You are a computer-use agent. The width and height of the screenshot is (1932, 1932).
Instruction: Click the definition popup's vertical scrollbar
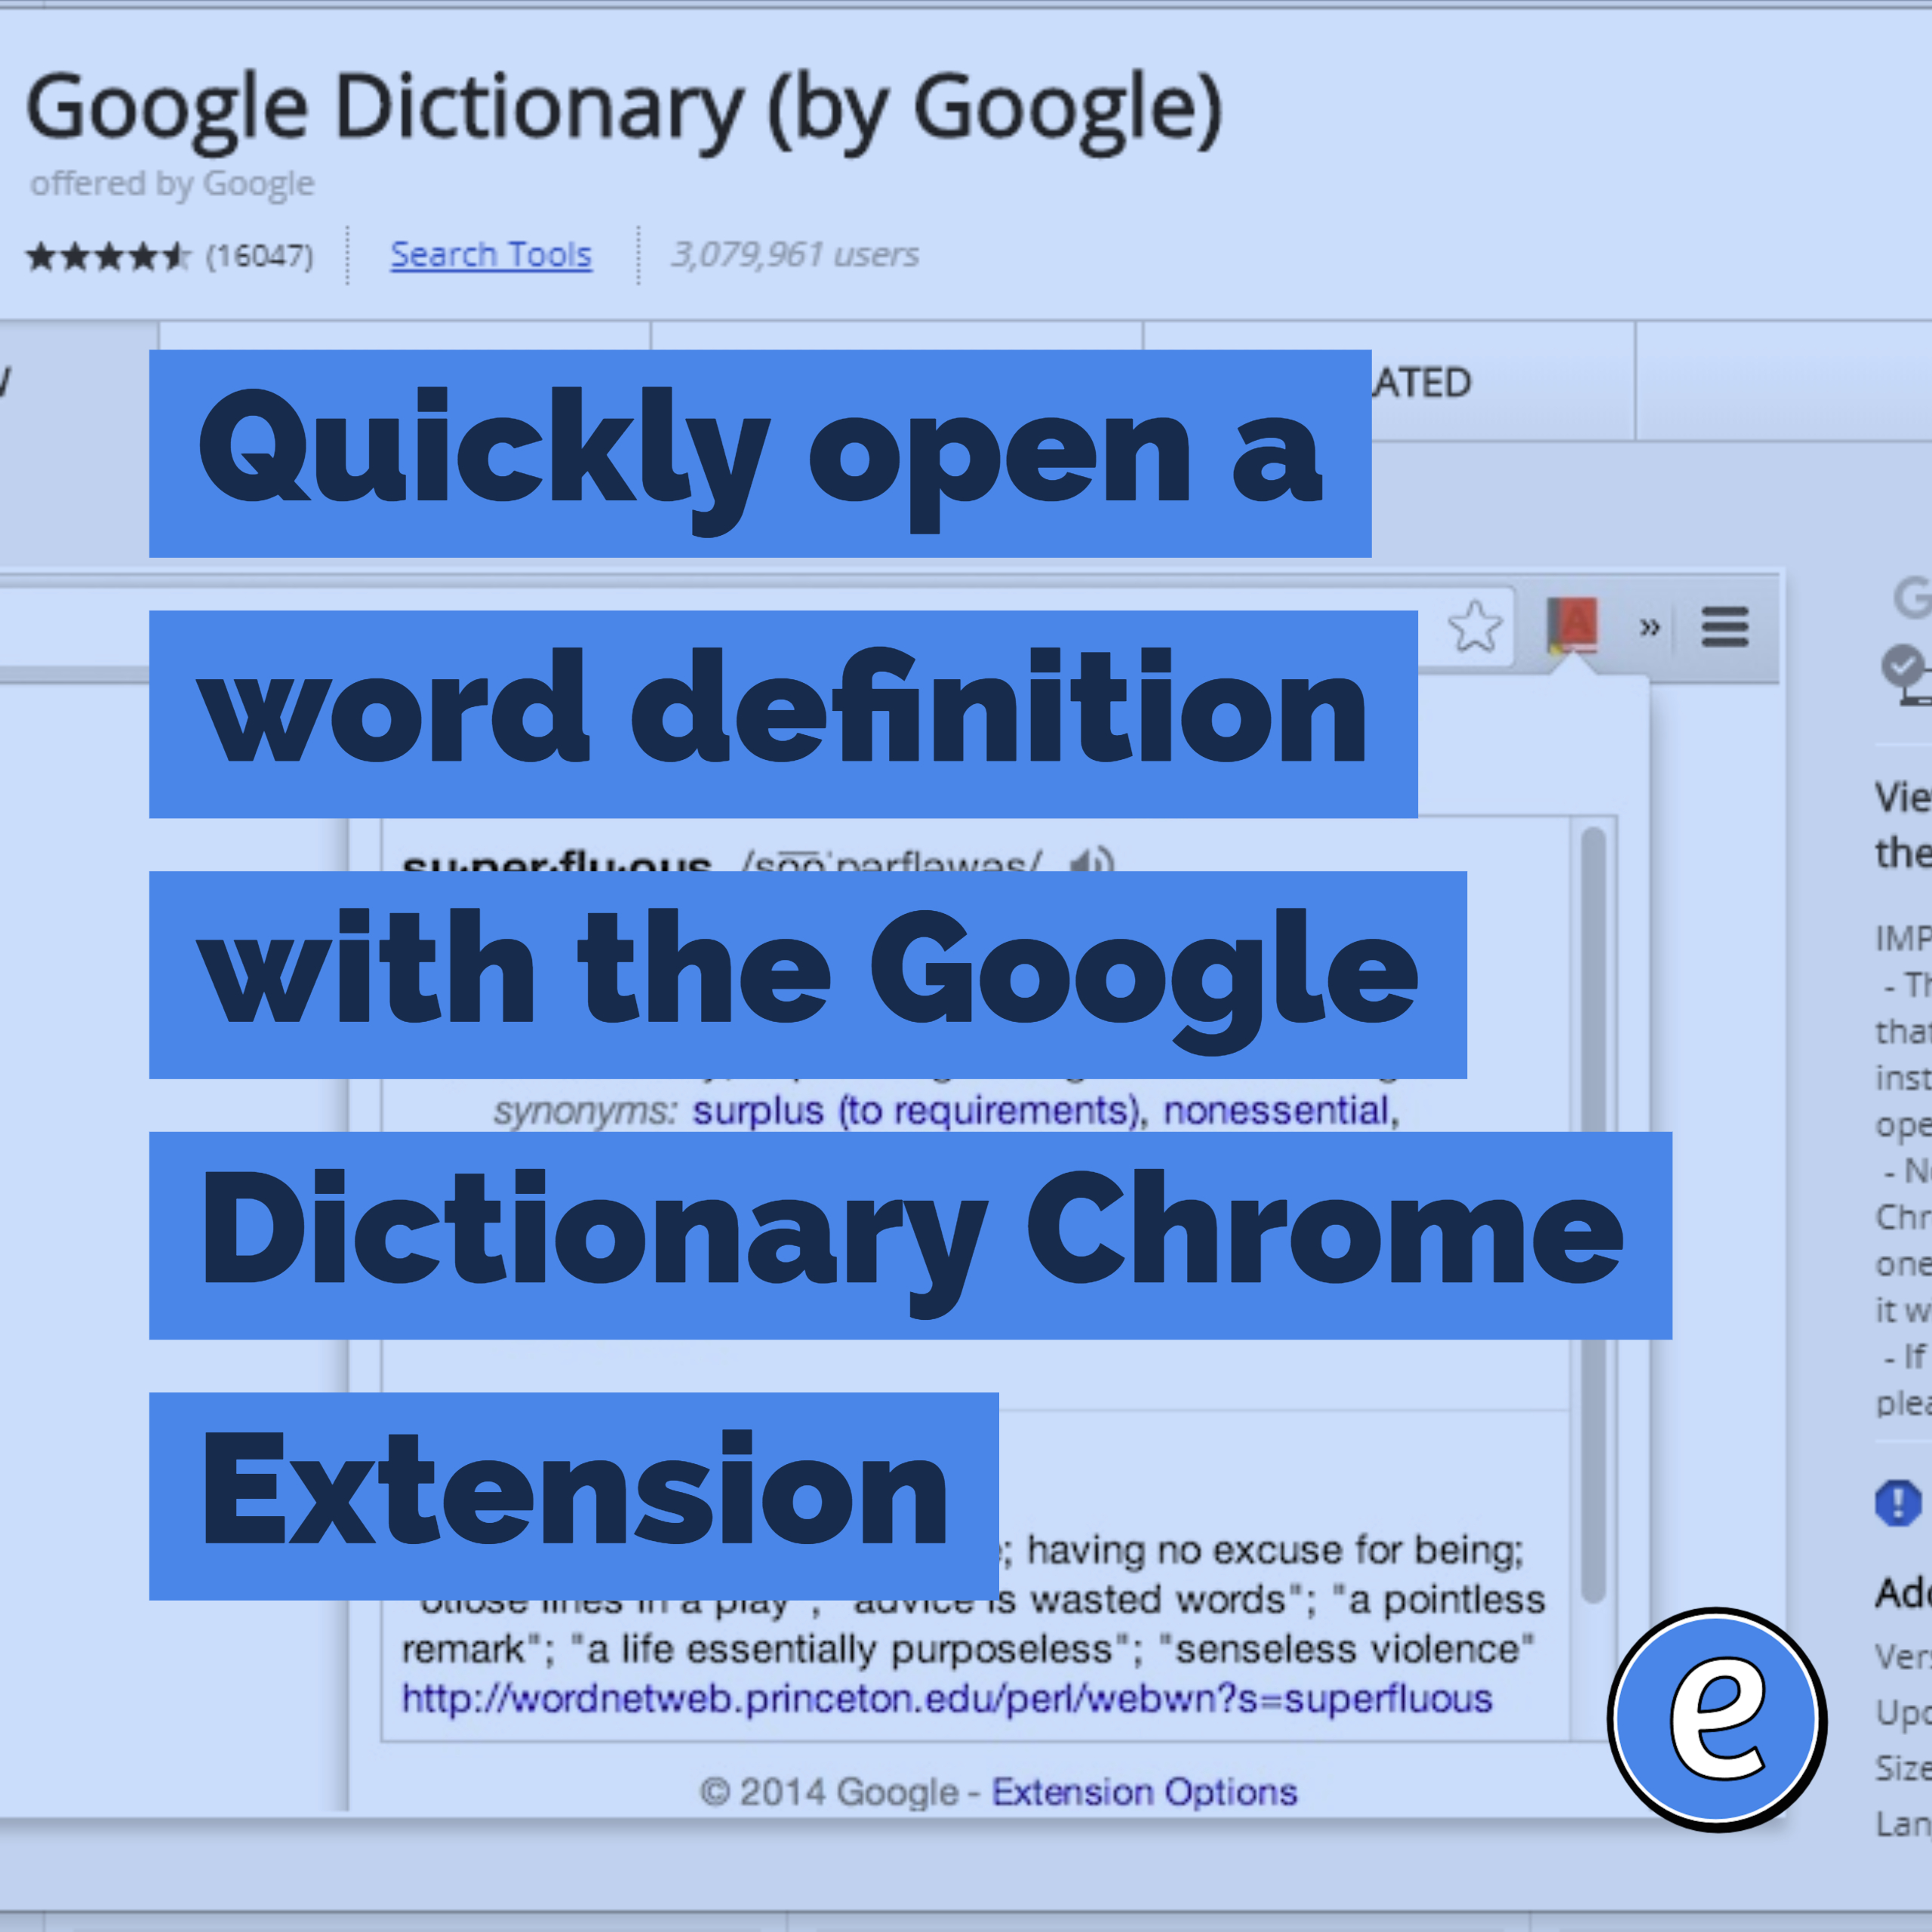pyautogui.click(x=1594, y=1000)
